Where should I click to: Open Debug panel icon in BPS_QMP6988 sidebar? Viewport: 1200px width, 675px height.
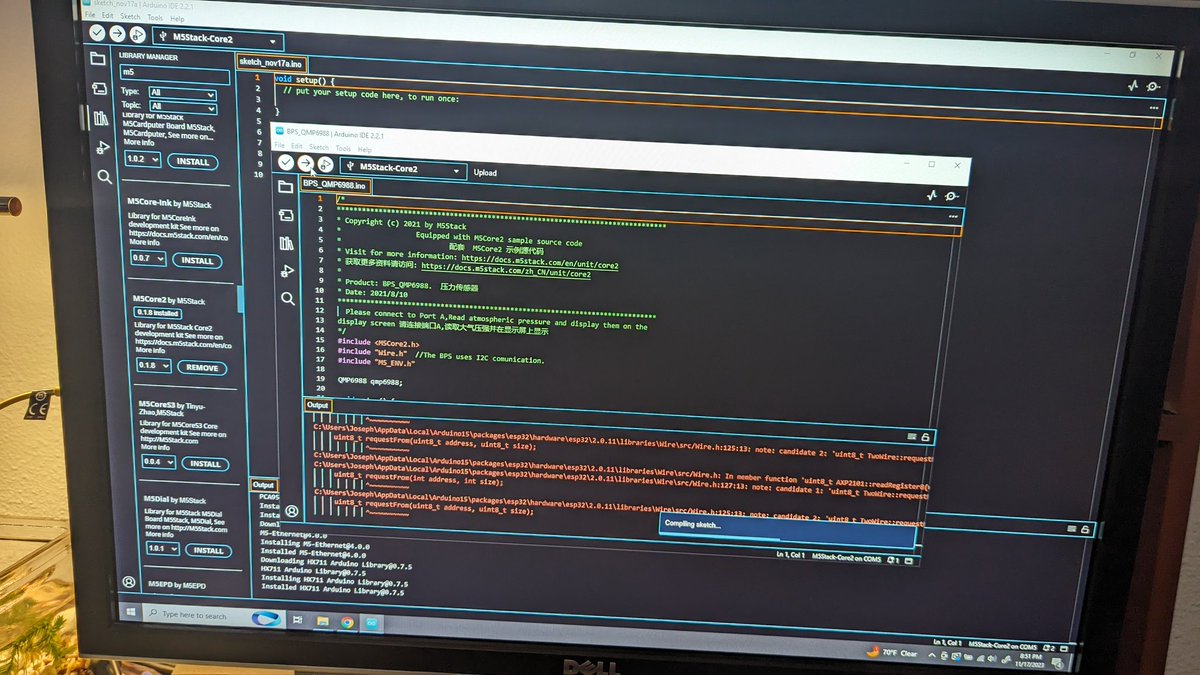(x=287, y=271)
